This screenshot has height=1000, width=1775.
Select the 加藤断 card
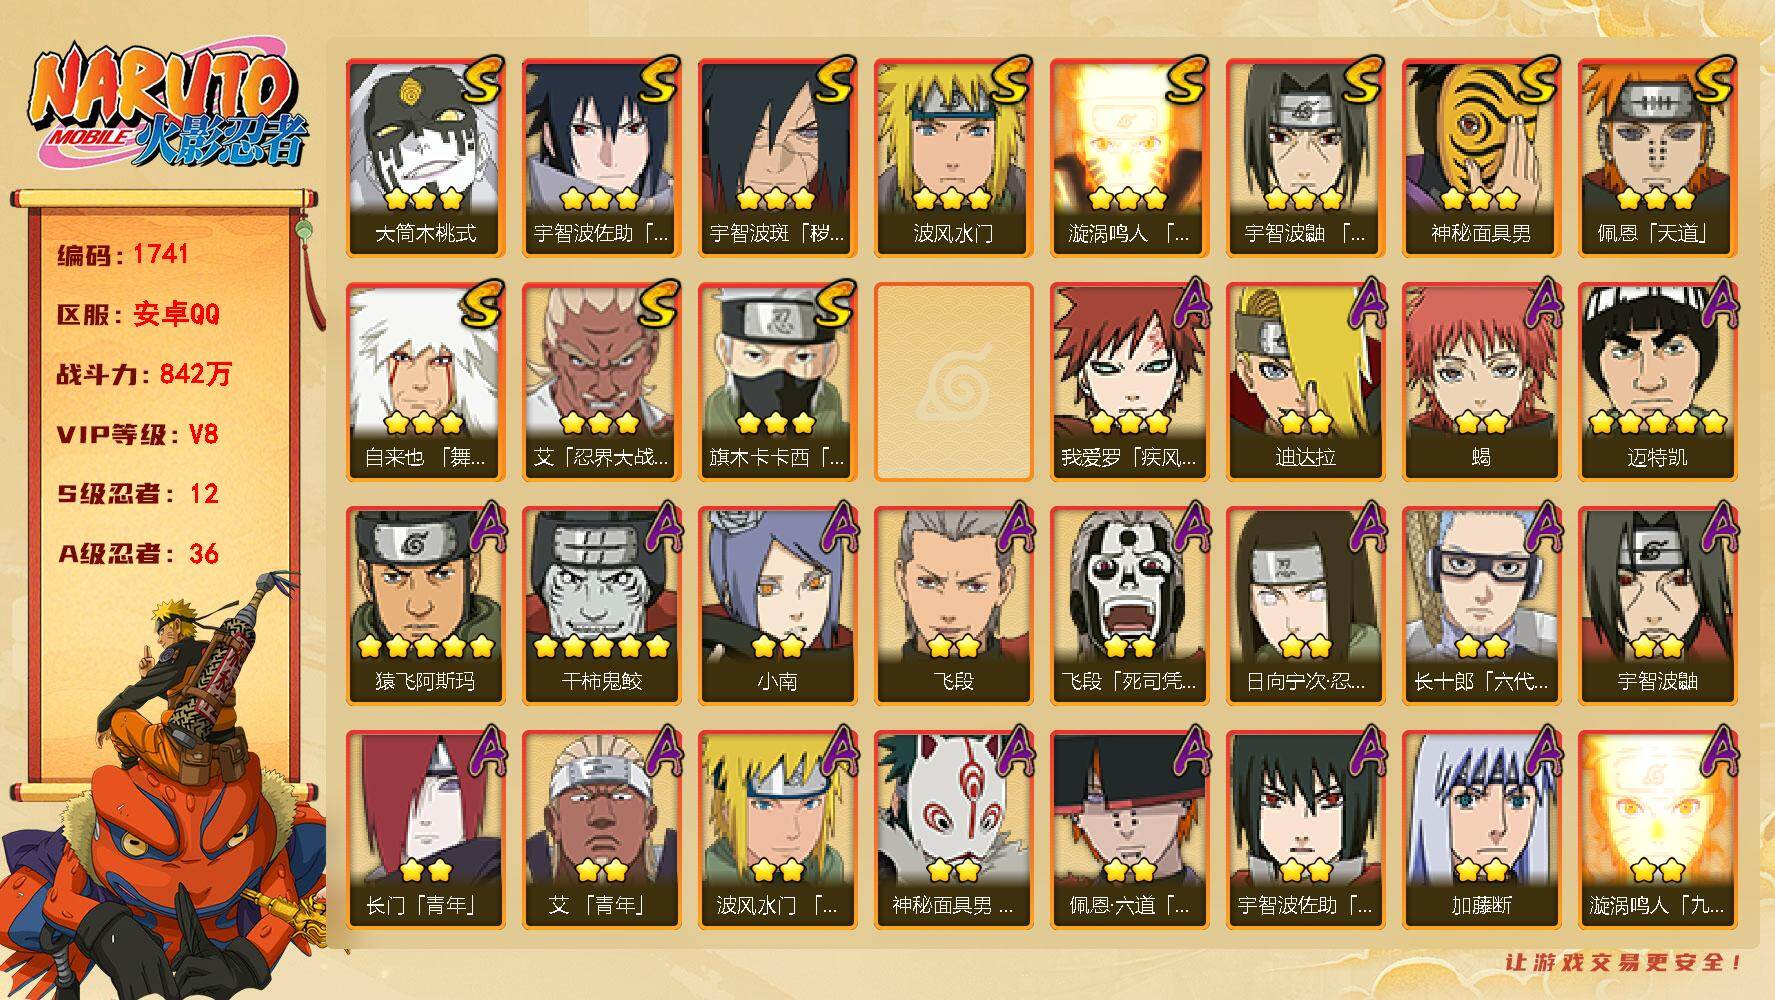click(x=1482, y=830)
